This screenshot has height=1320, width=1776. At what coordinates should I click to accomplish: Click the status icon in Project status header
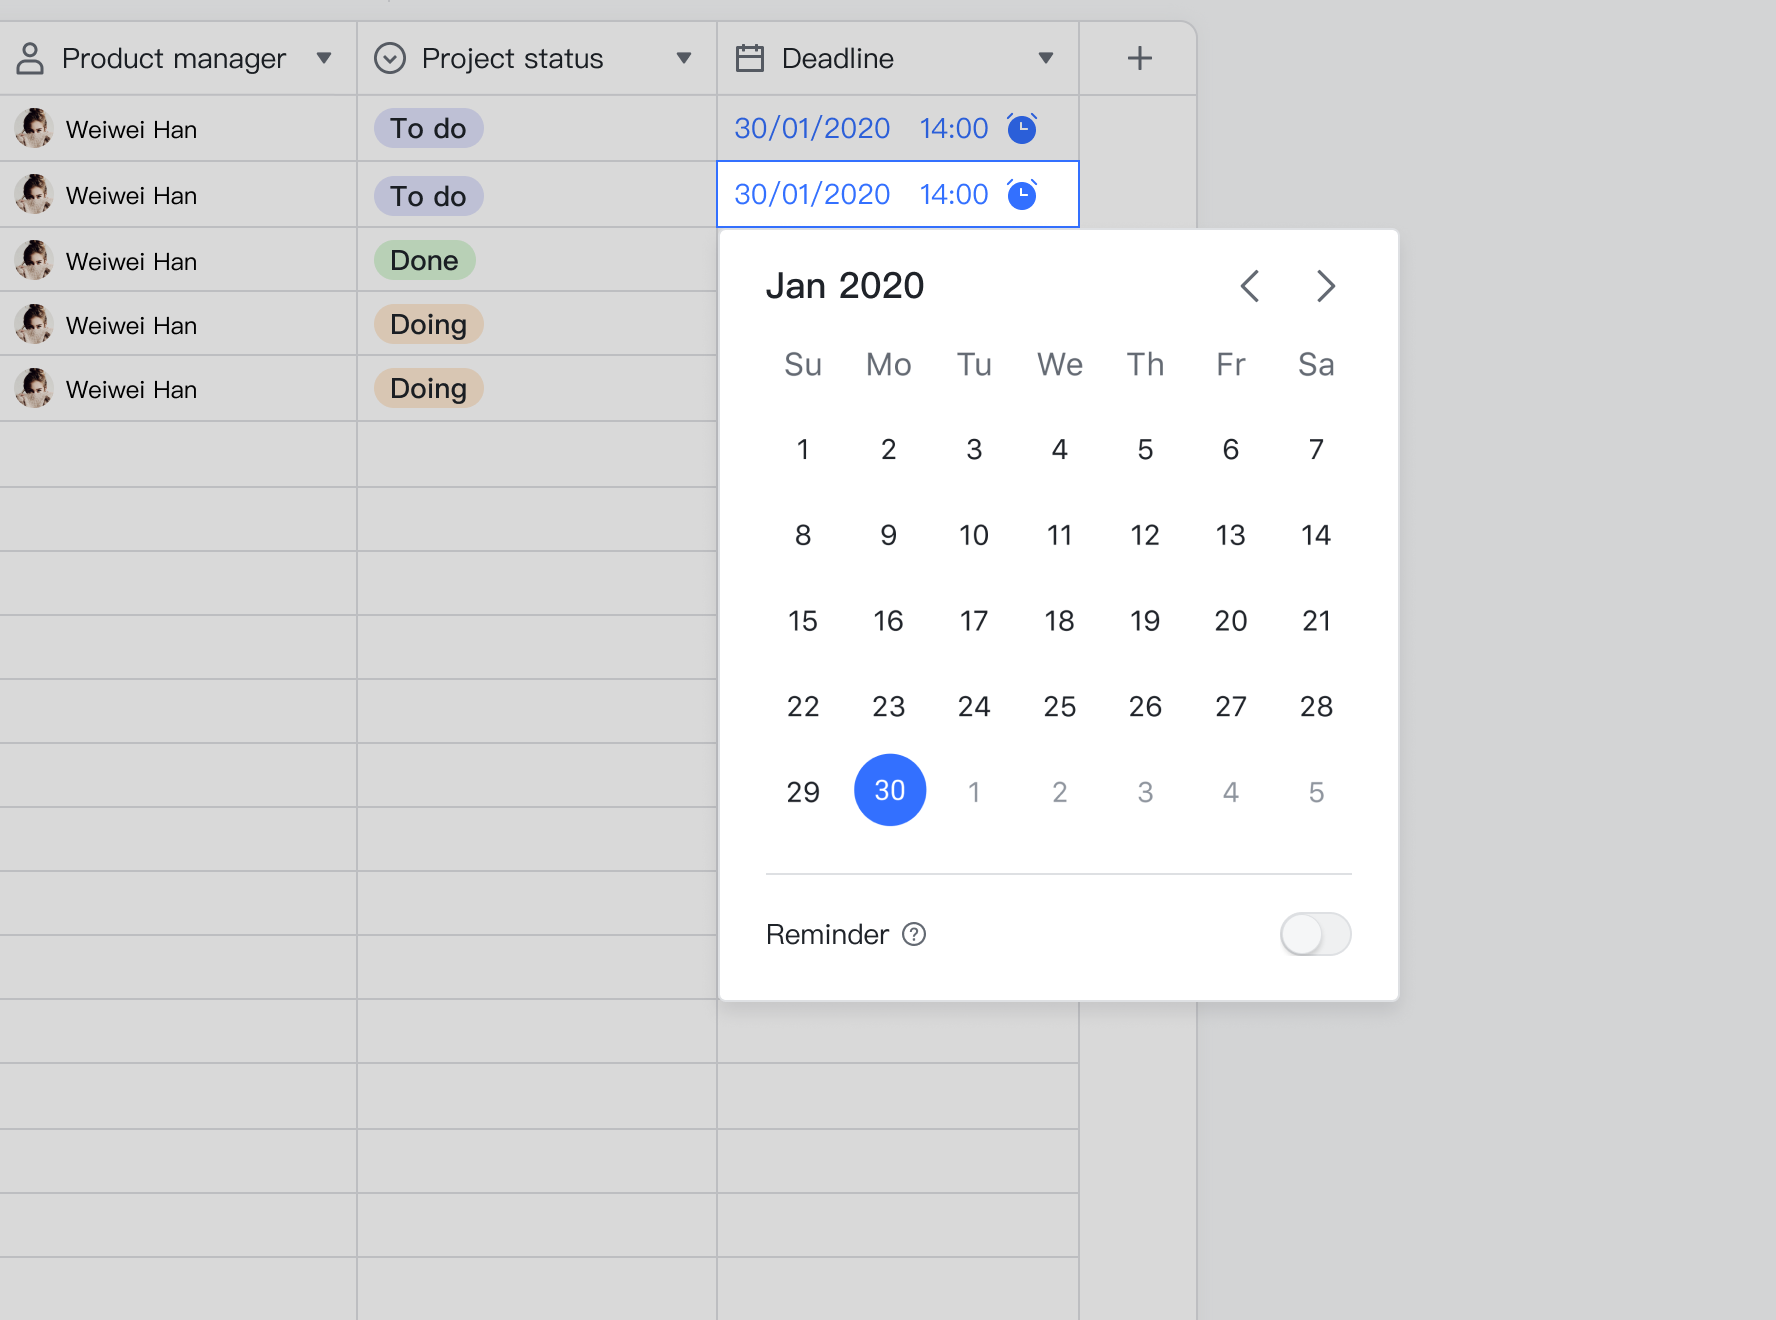pos(389,58)
